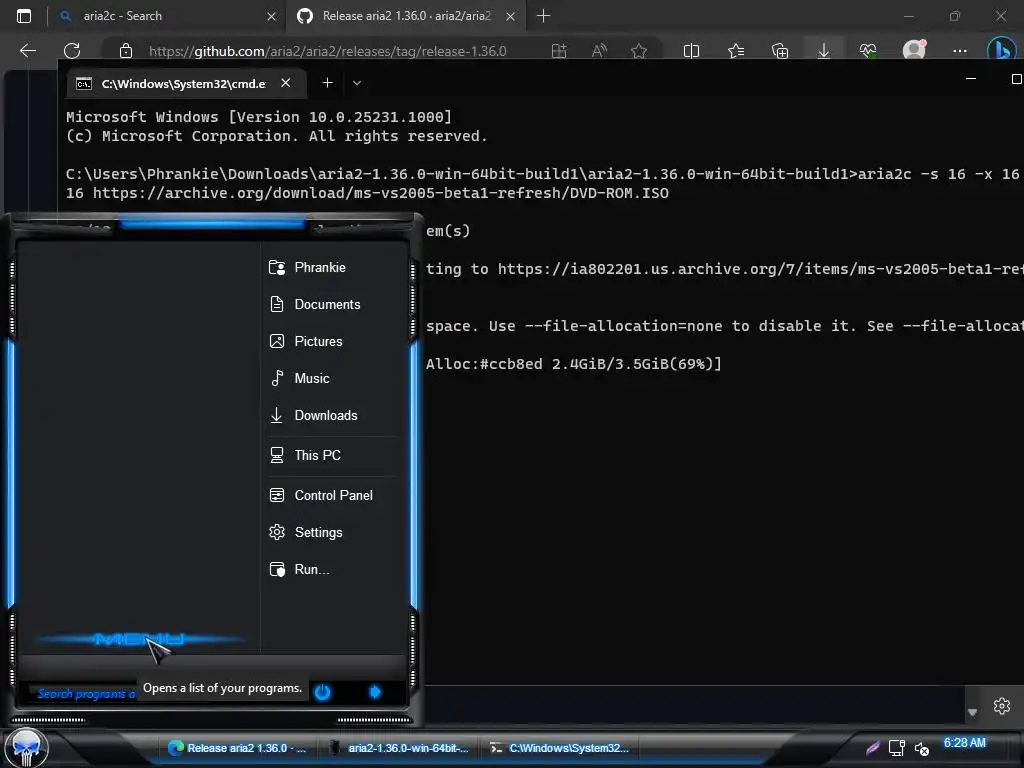Close the cmd.exe terminal tab
This screenshot has height=768, width=1024.
coord(285,83)
